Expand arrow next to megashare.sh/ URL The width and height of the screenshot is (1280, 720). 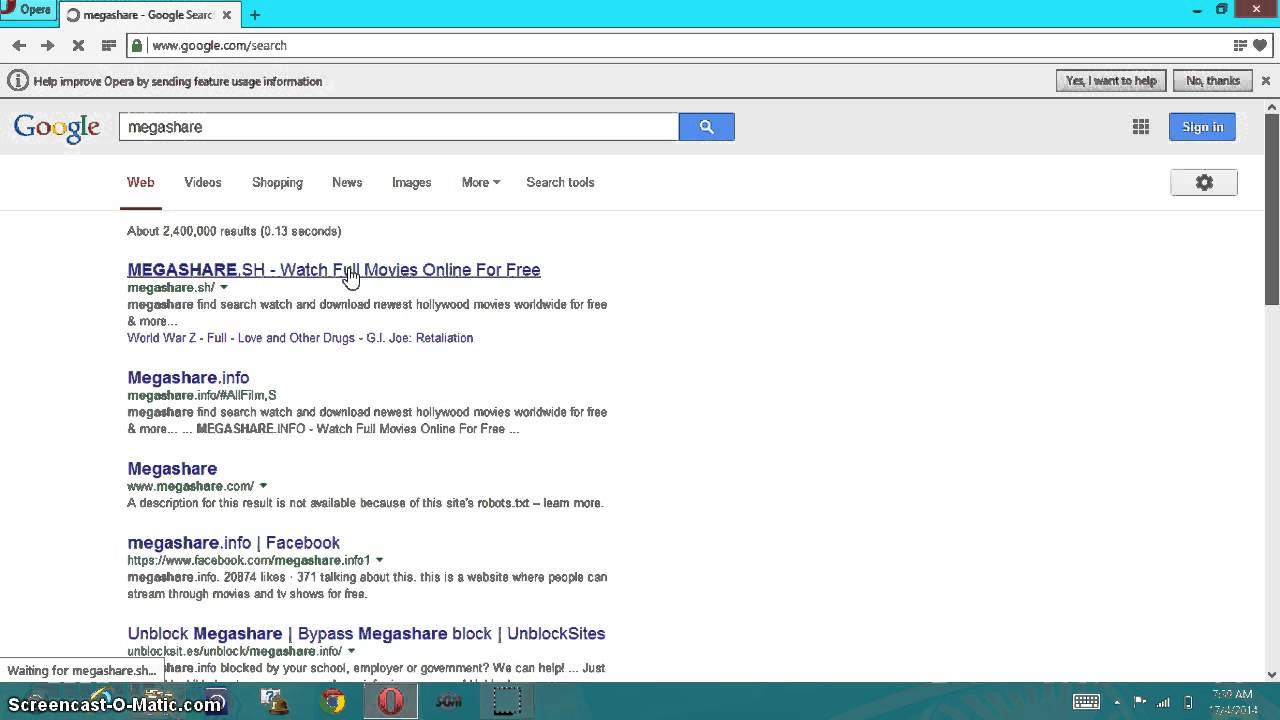point(224,288)
